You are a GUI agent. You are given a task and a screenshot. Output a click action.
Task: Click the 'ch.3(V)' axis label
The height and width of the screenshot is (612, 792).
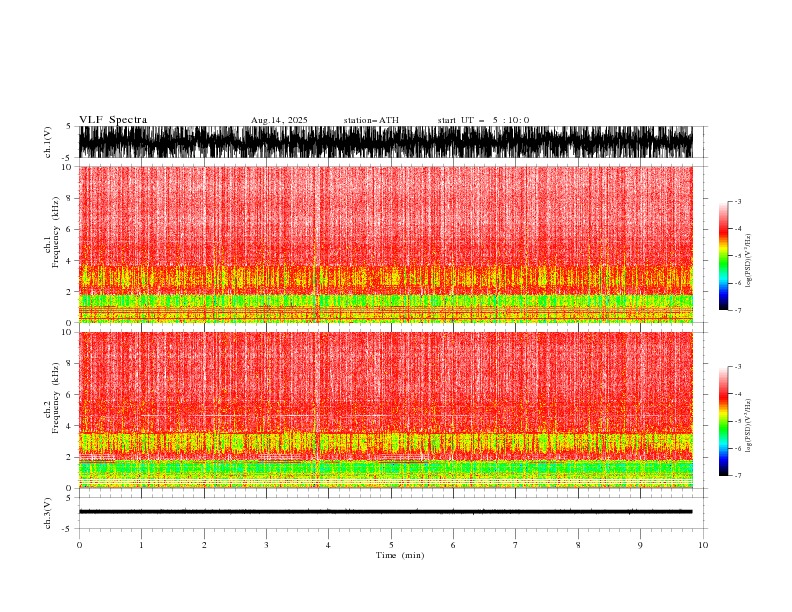(48, 513)
